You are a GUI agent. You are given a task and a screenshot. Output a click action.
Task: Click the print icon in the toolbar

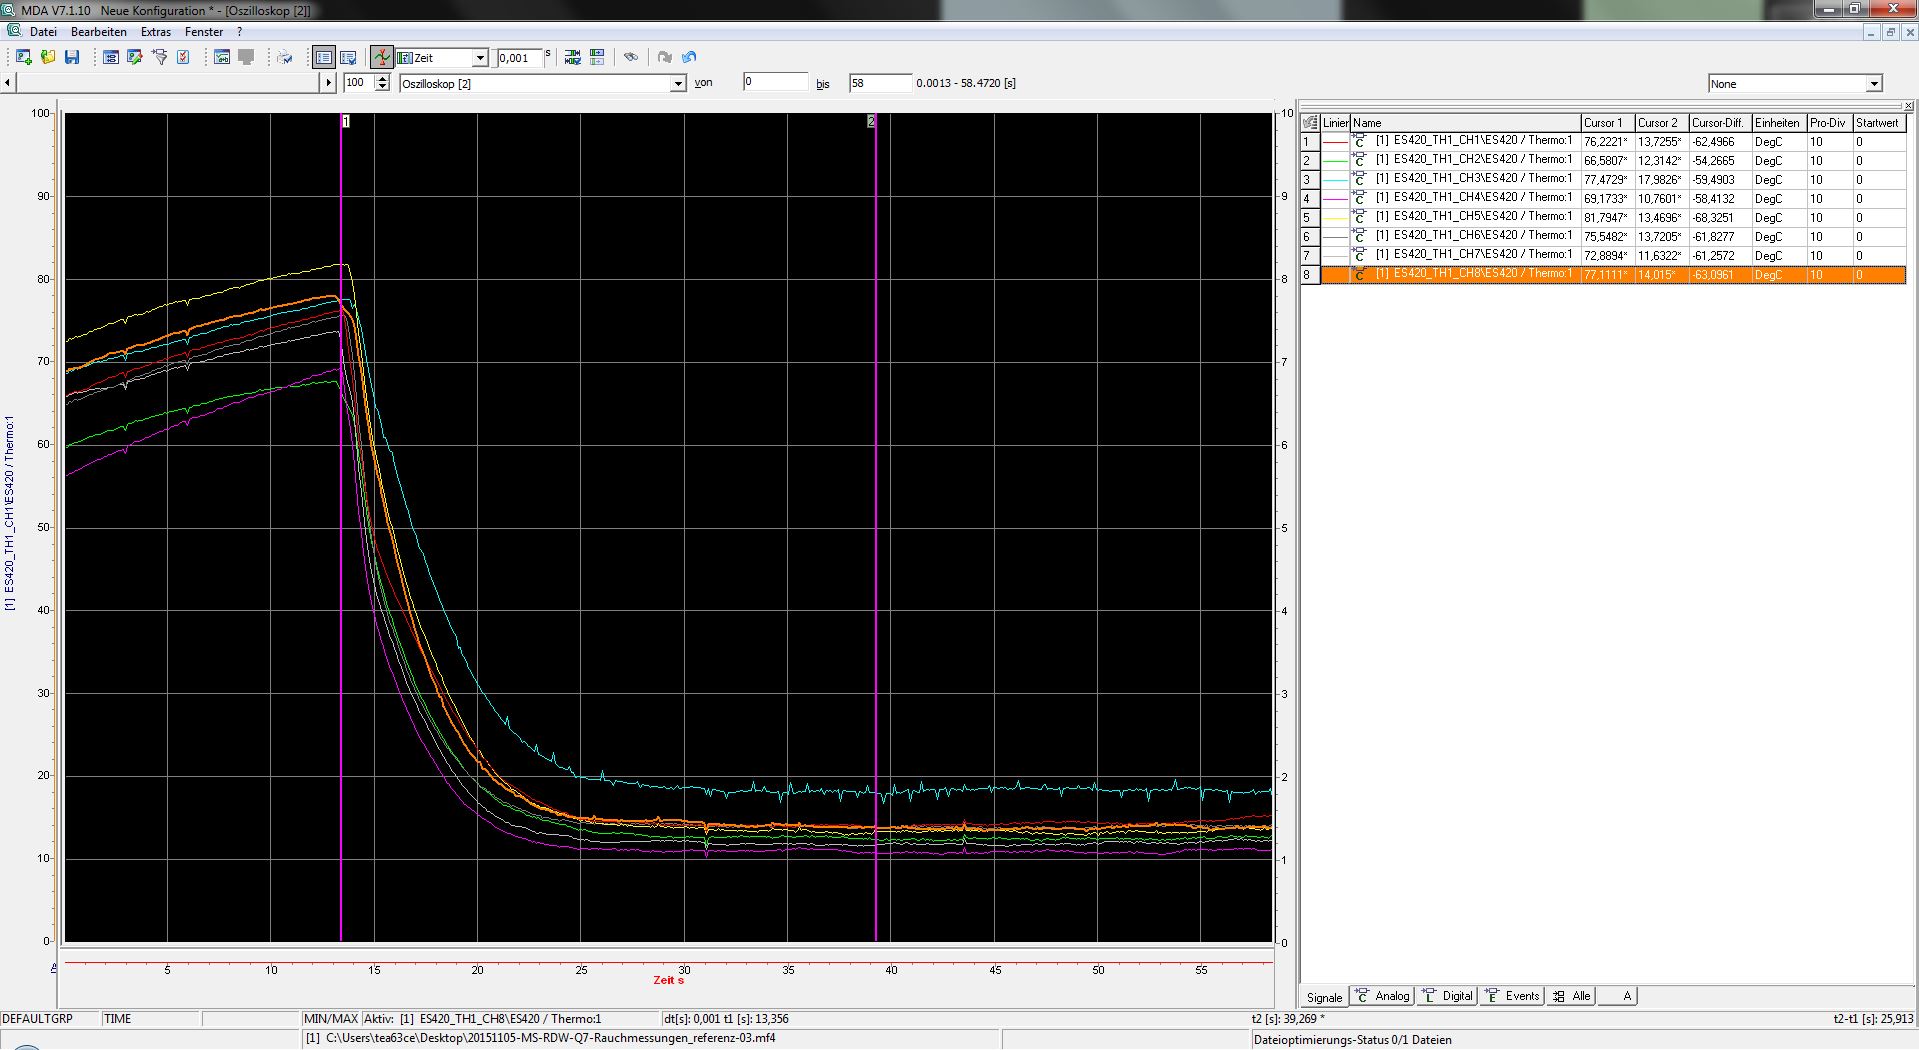click(285, 58)
